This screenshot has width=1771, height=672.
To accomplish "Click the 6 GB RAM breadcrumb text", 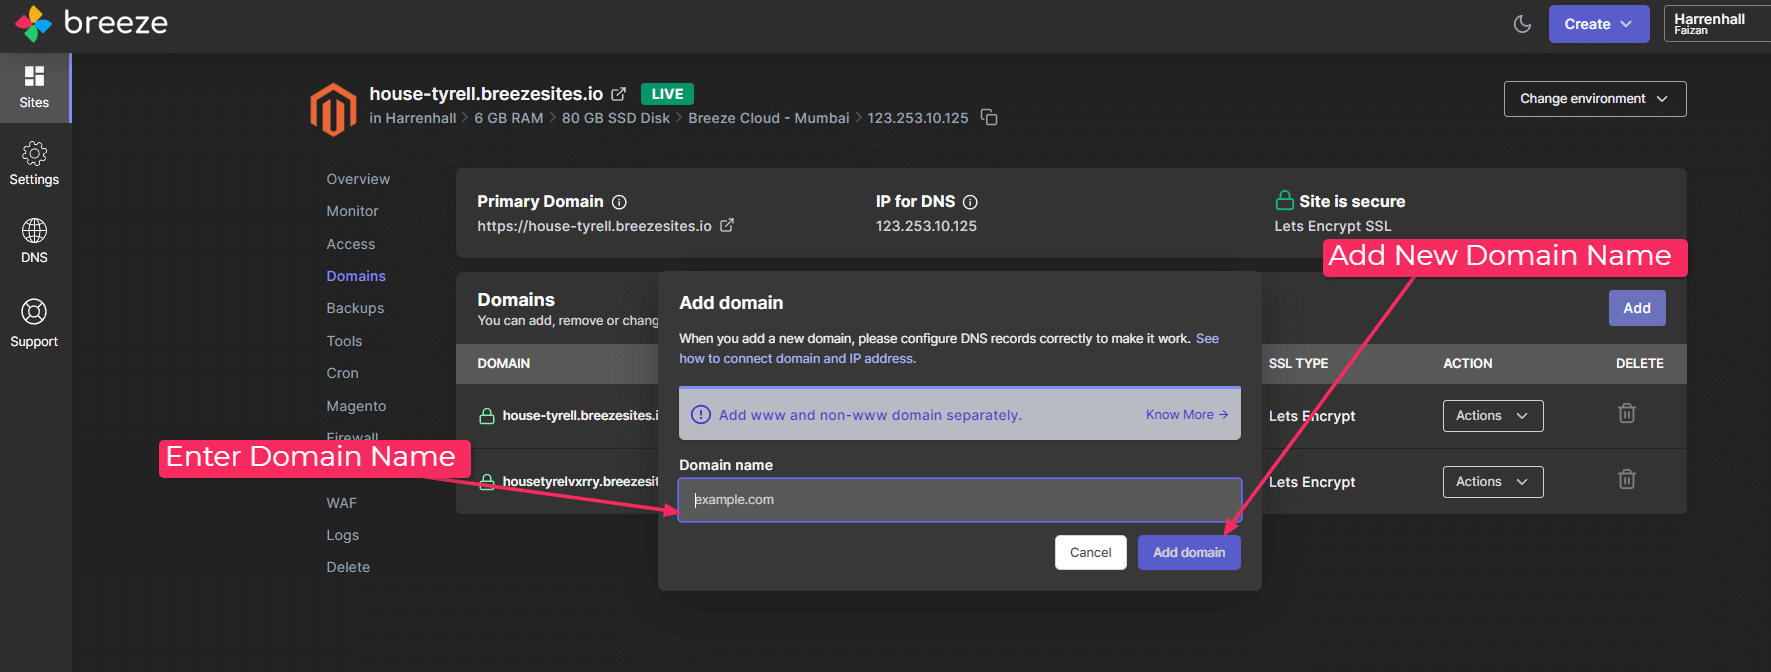I will (x=509, y=118).
